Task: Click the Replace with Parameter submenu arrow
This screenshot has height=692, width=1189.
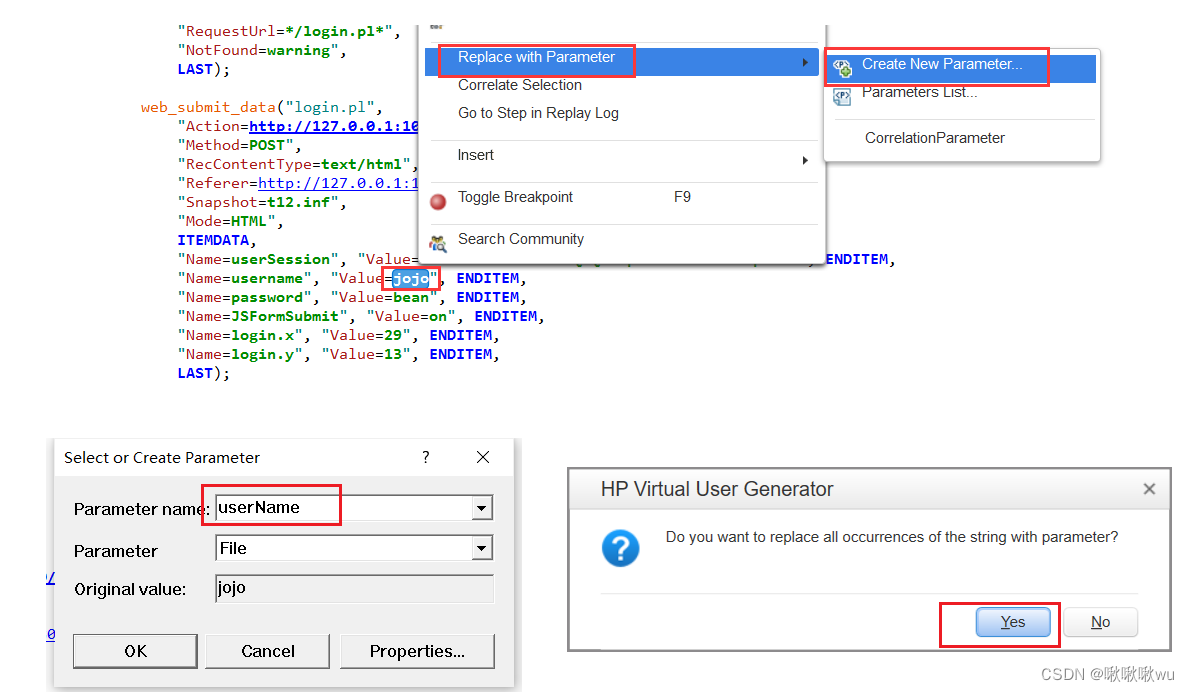Action: (805, 62)
